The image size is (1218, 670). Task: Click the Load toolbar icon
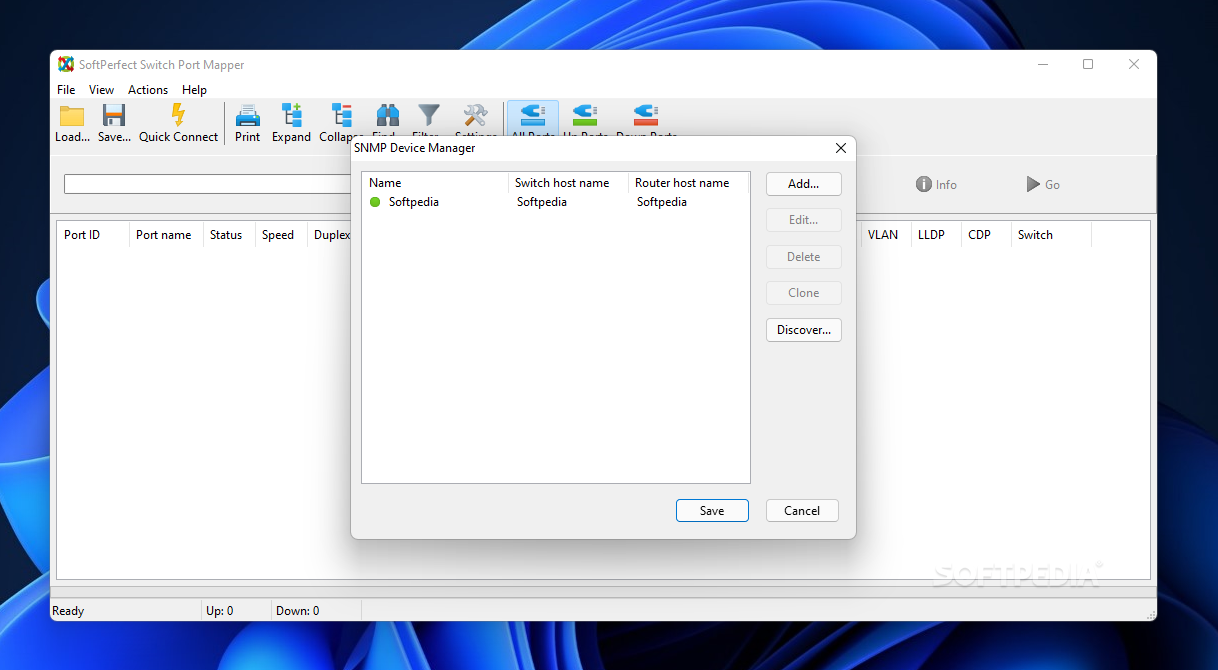(72, 115)
